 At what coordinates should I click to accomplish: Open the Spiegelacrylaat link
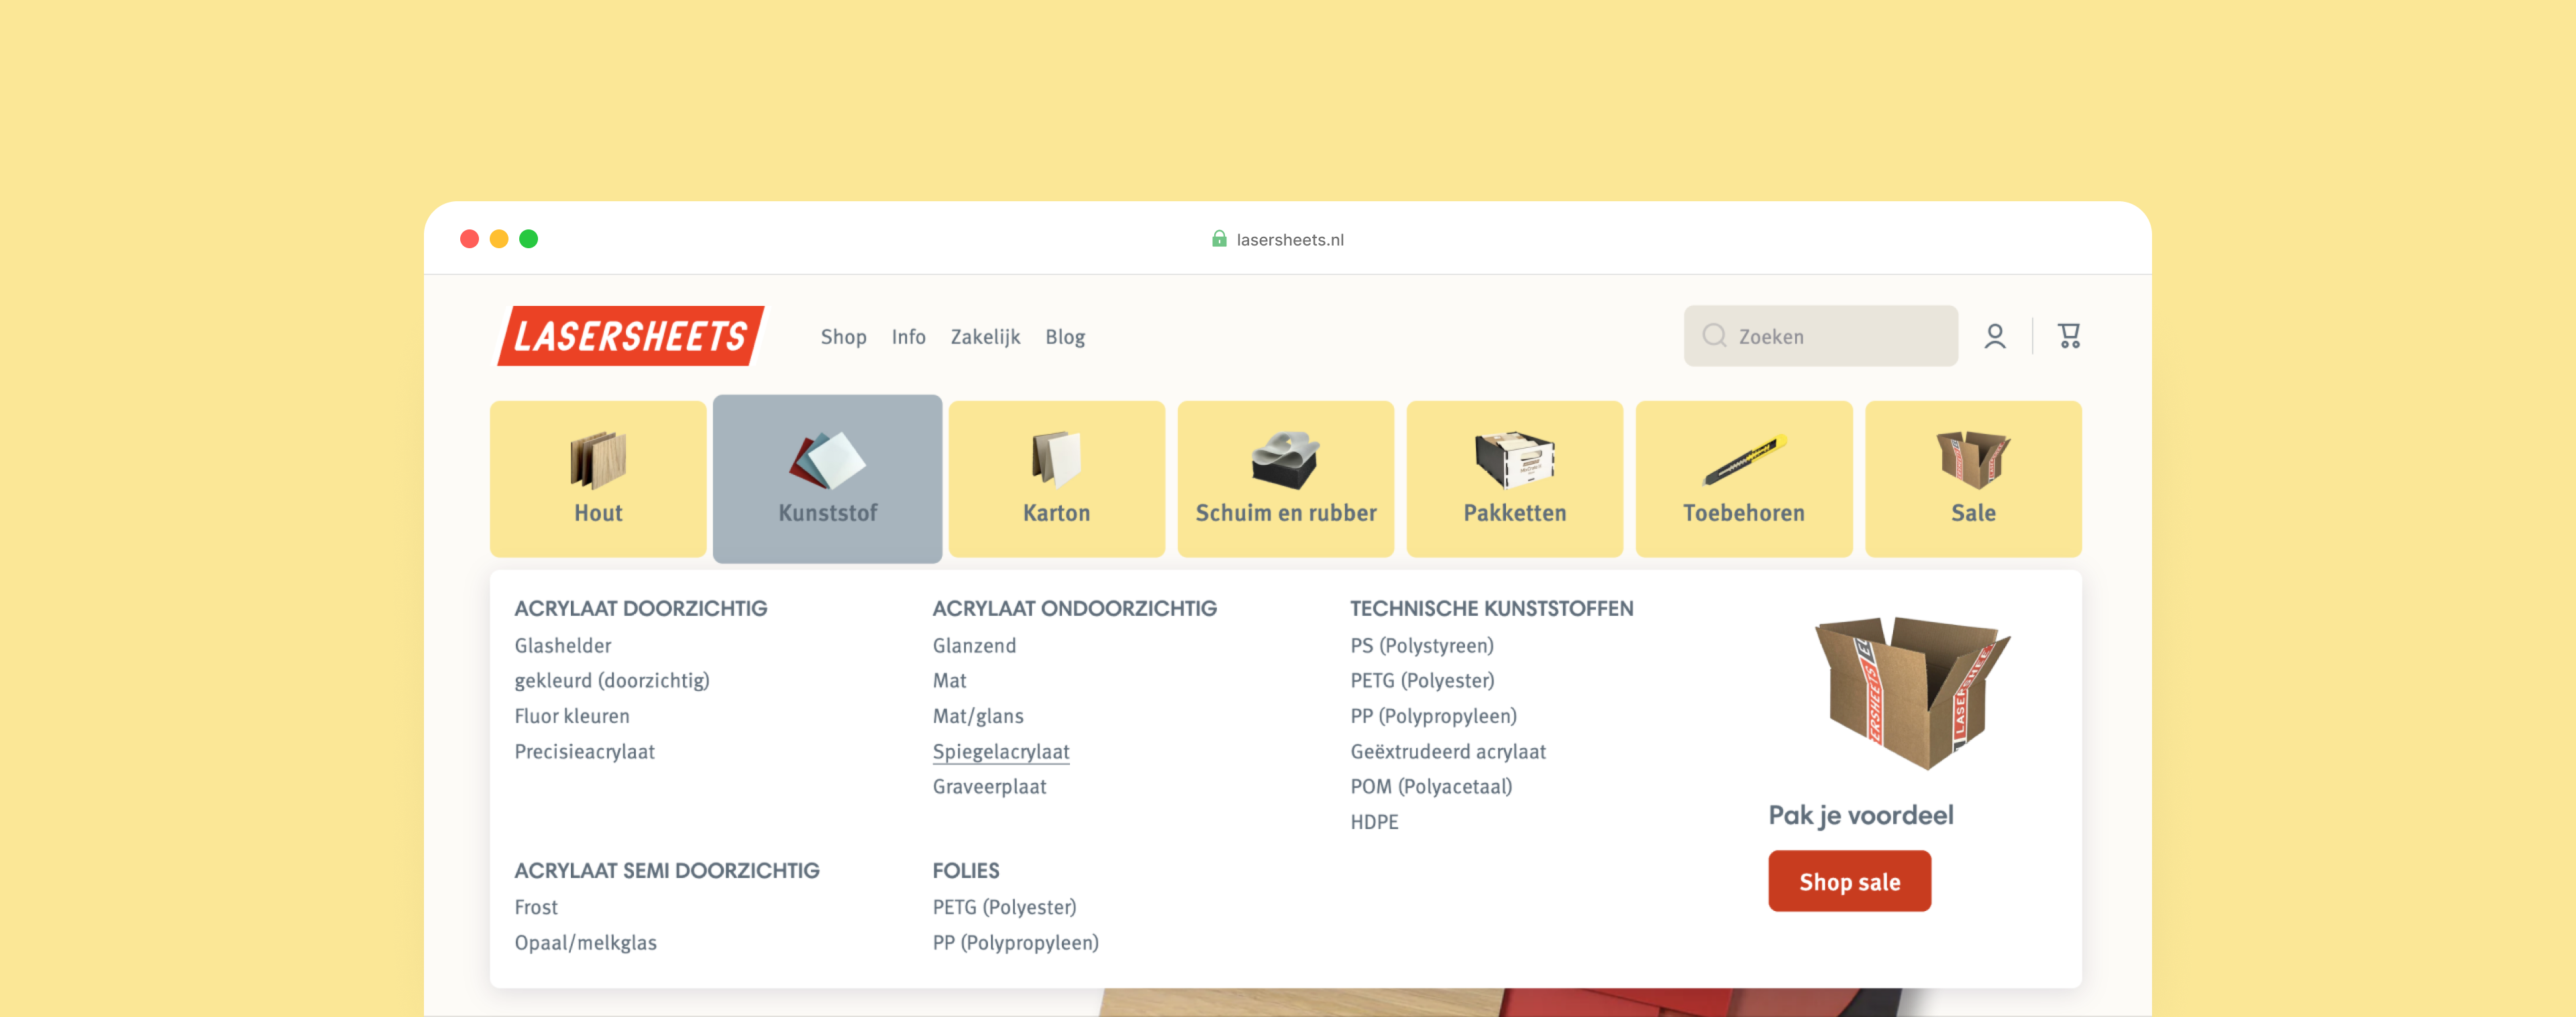pos(1000,751)
